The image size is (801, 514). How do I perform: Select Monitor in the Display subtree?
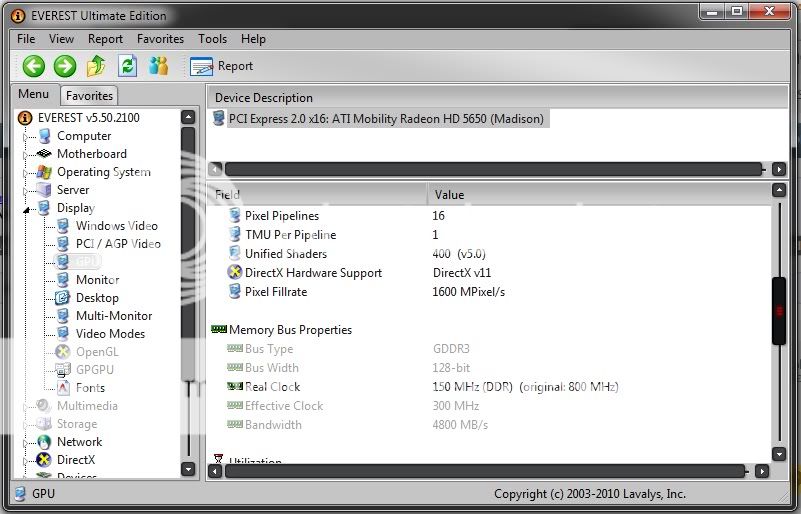point(98,279)
